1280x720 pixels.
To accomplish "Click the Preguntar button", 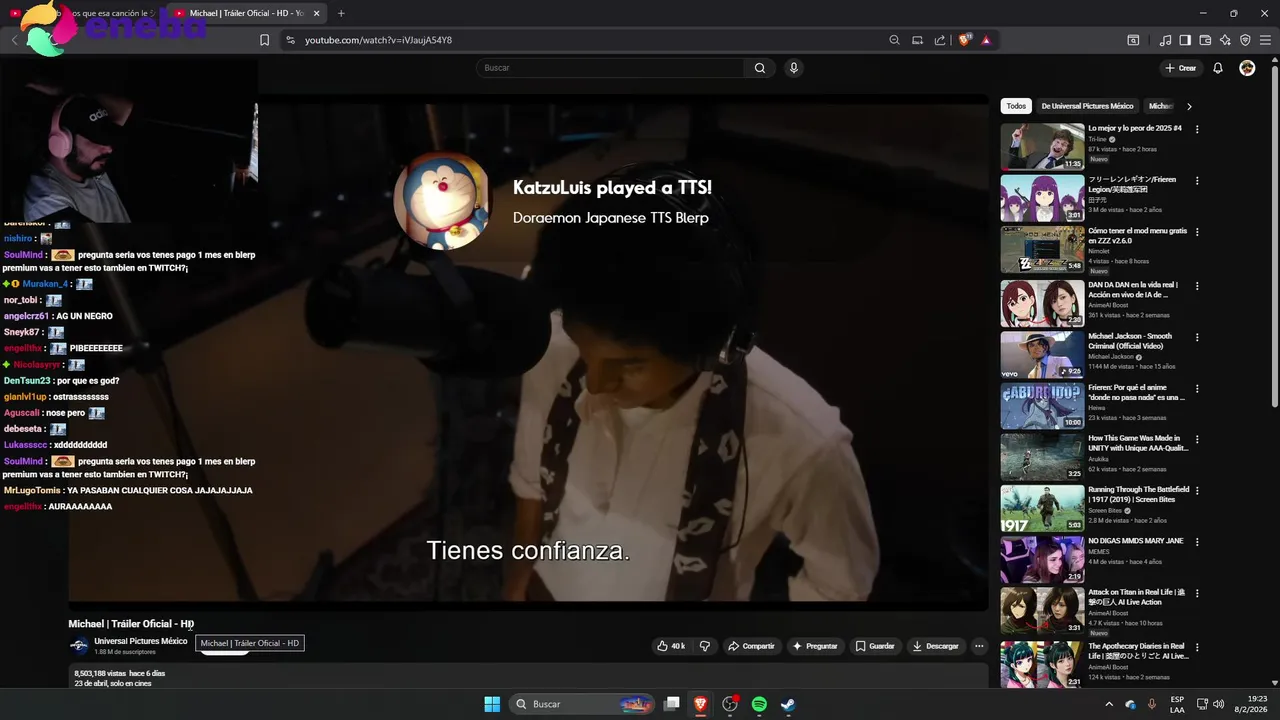I will (815, 646).
